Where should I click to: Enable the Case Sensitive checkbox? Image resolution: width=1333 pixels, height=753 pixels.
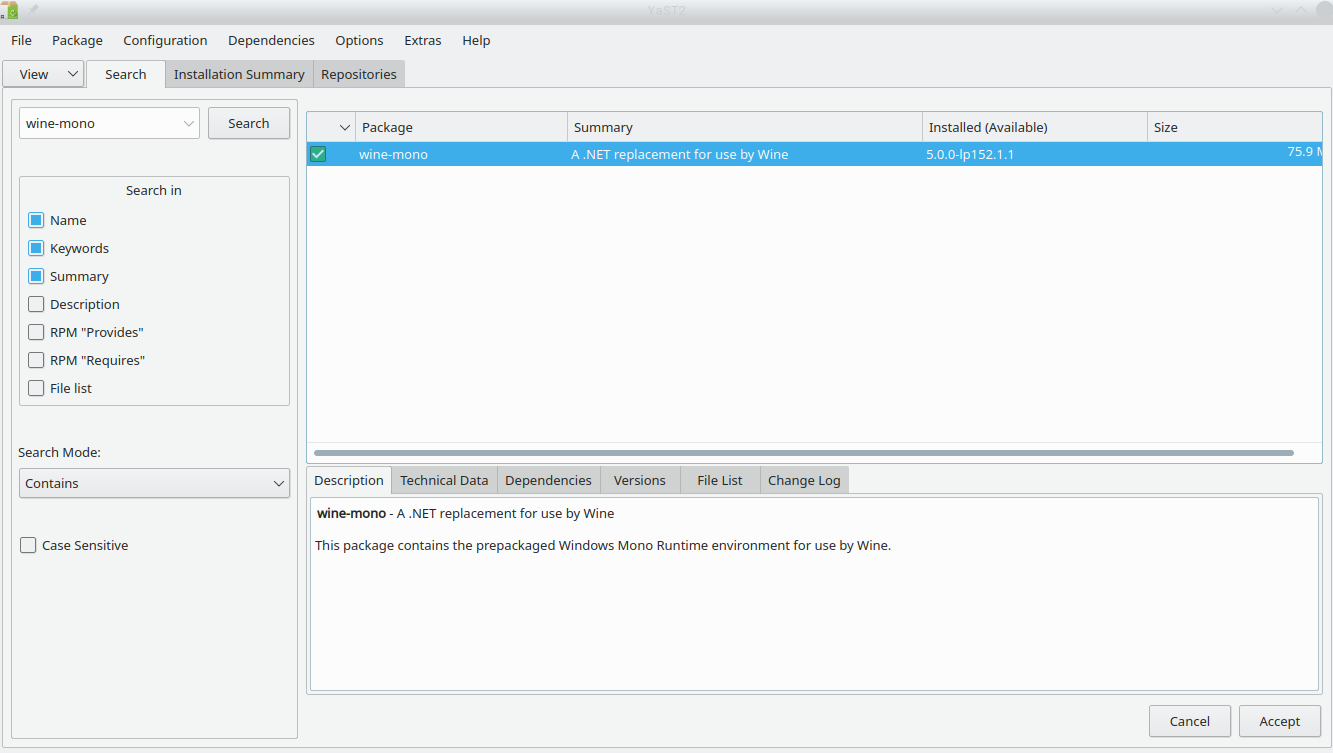coord(28,545)
